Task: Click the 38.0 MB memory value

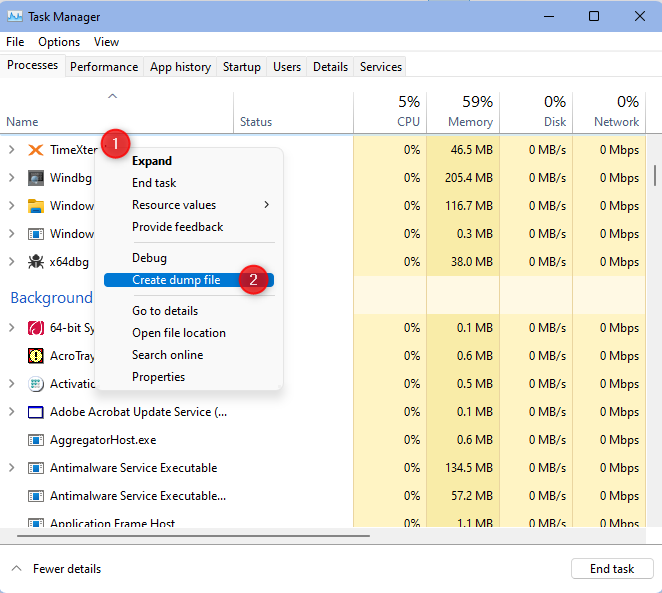Action: click(472, 262)
